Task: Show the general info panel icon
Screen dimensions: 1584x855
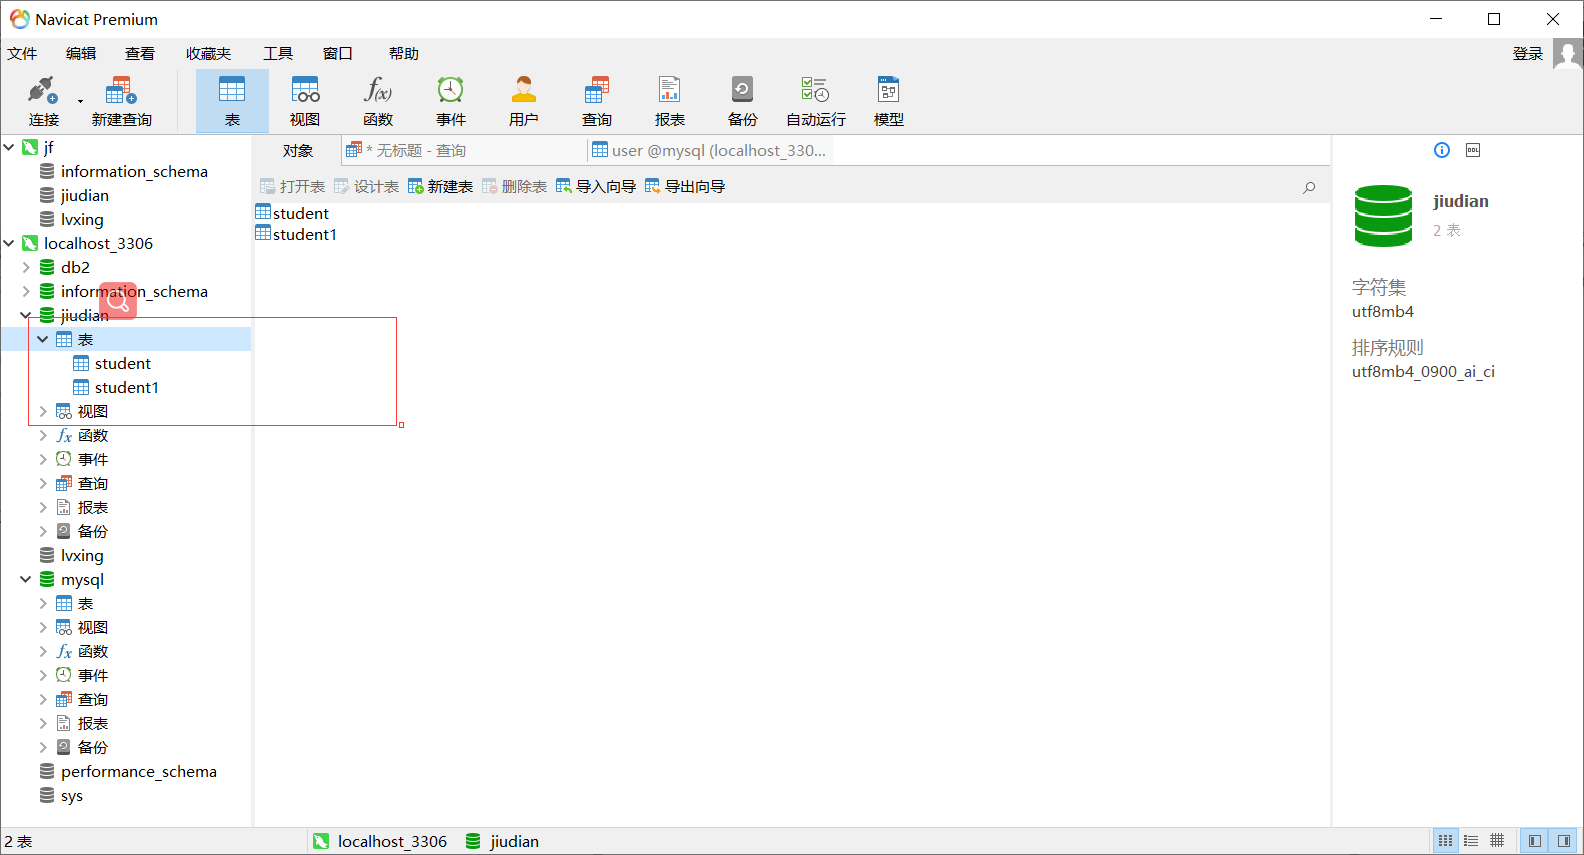Action: (1442, 150)
